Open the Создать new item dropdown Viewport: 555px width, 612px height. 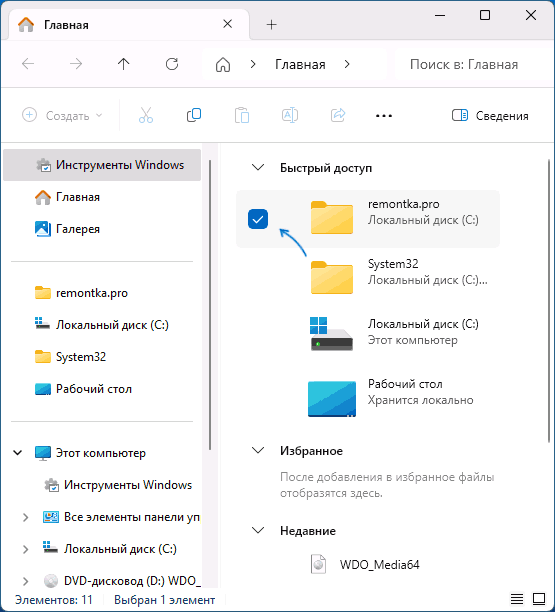(x=62, y=116)
